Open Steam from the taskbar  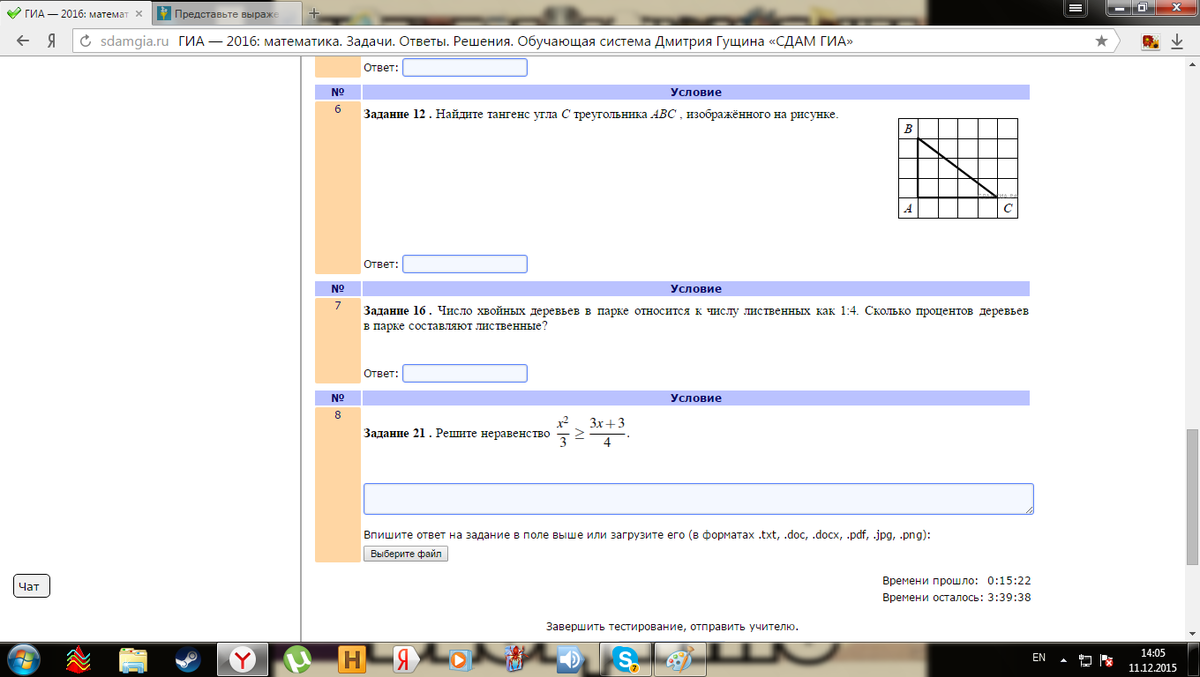(187, 659)
